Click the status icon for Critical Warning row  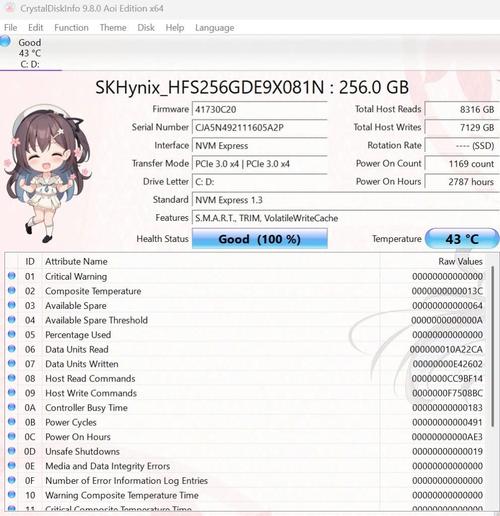tap(12, 276)
